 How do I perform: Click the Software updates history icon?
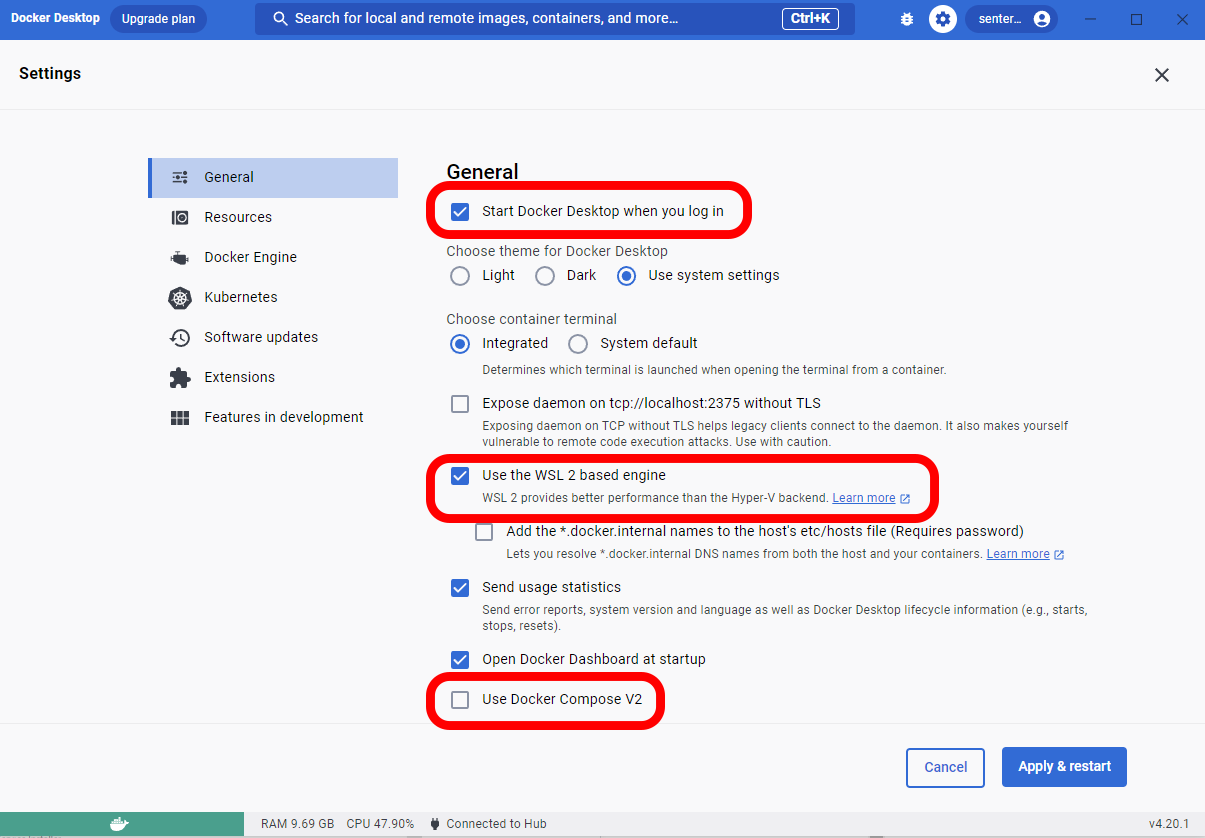(180, 337)
